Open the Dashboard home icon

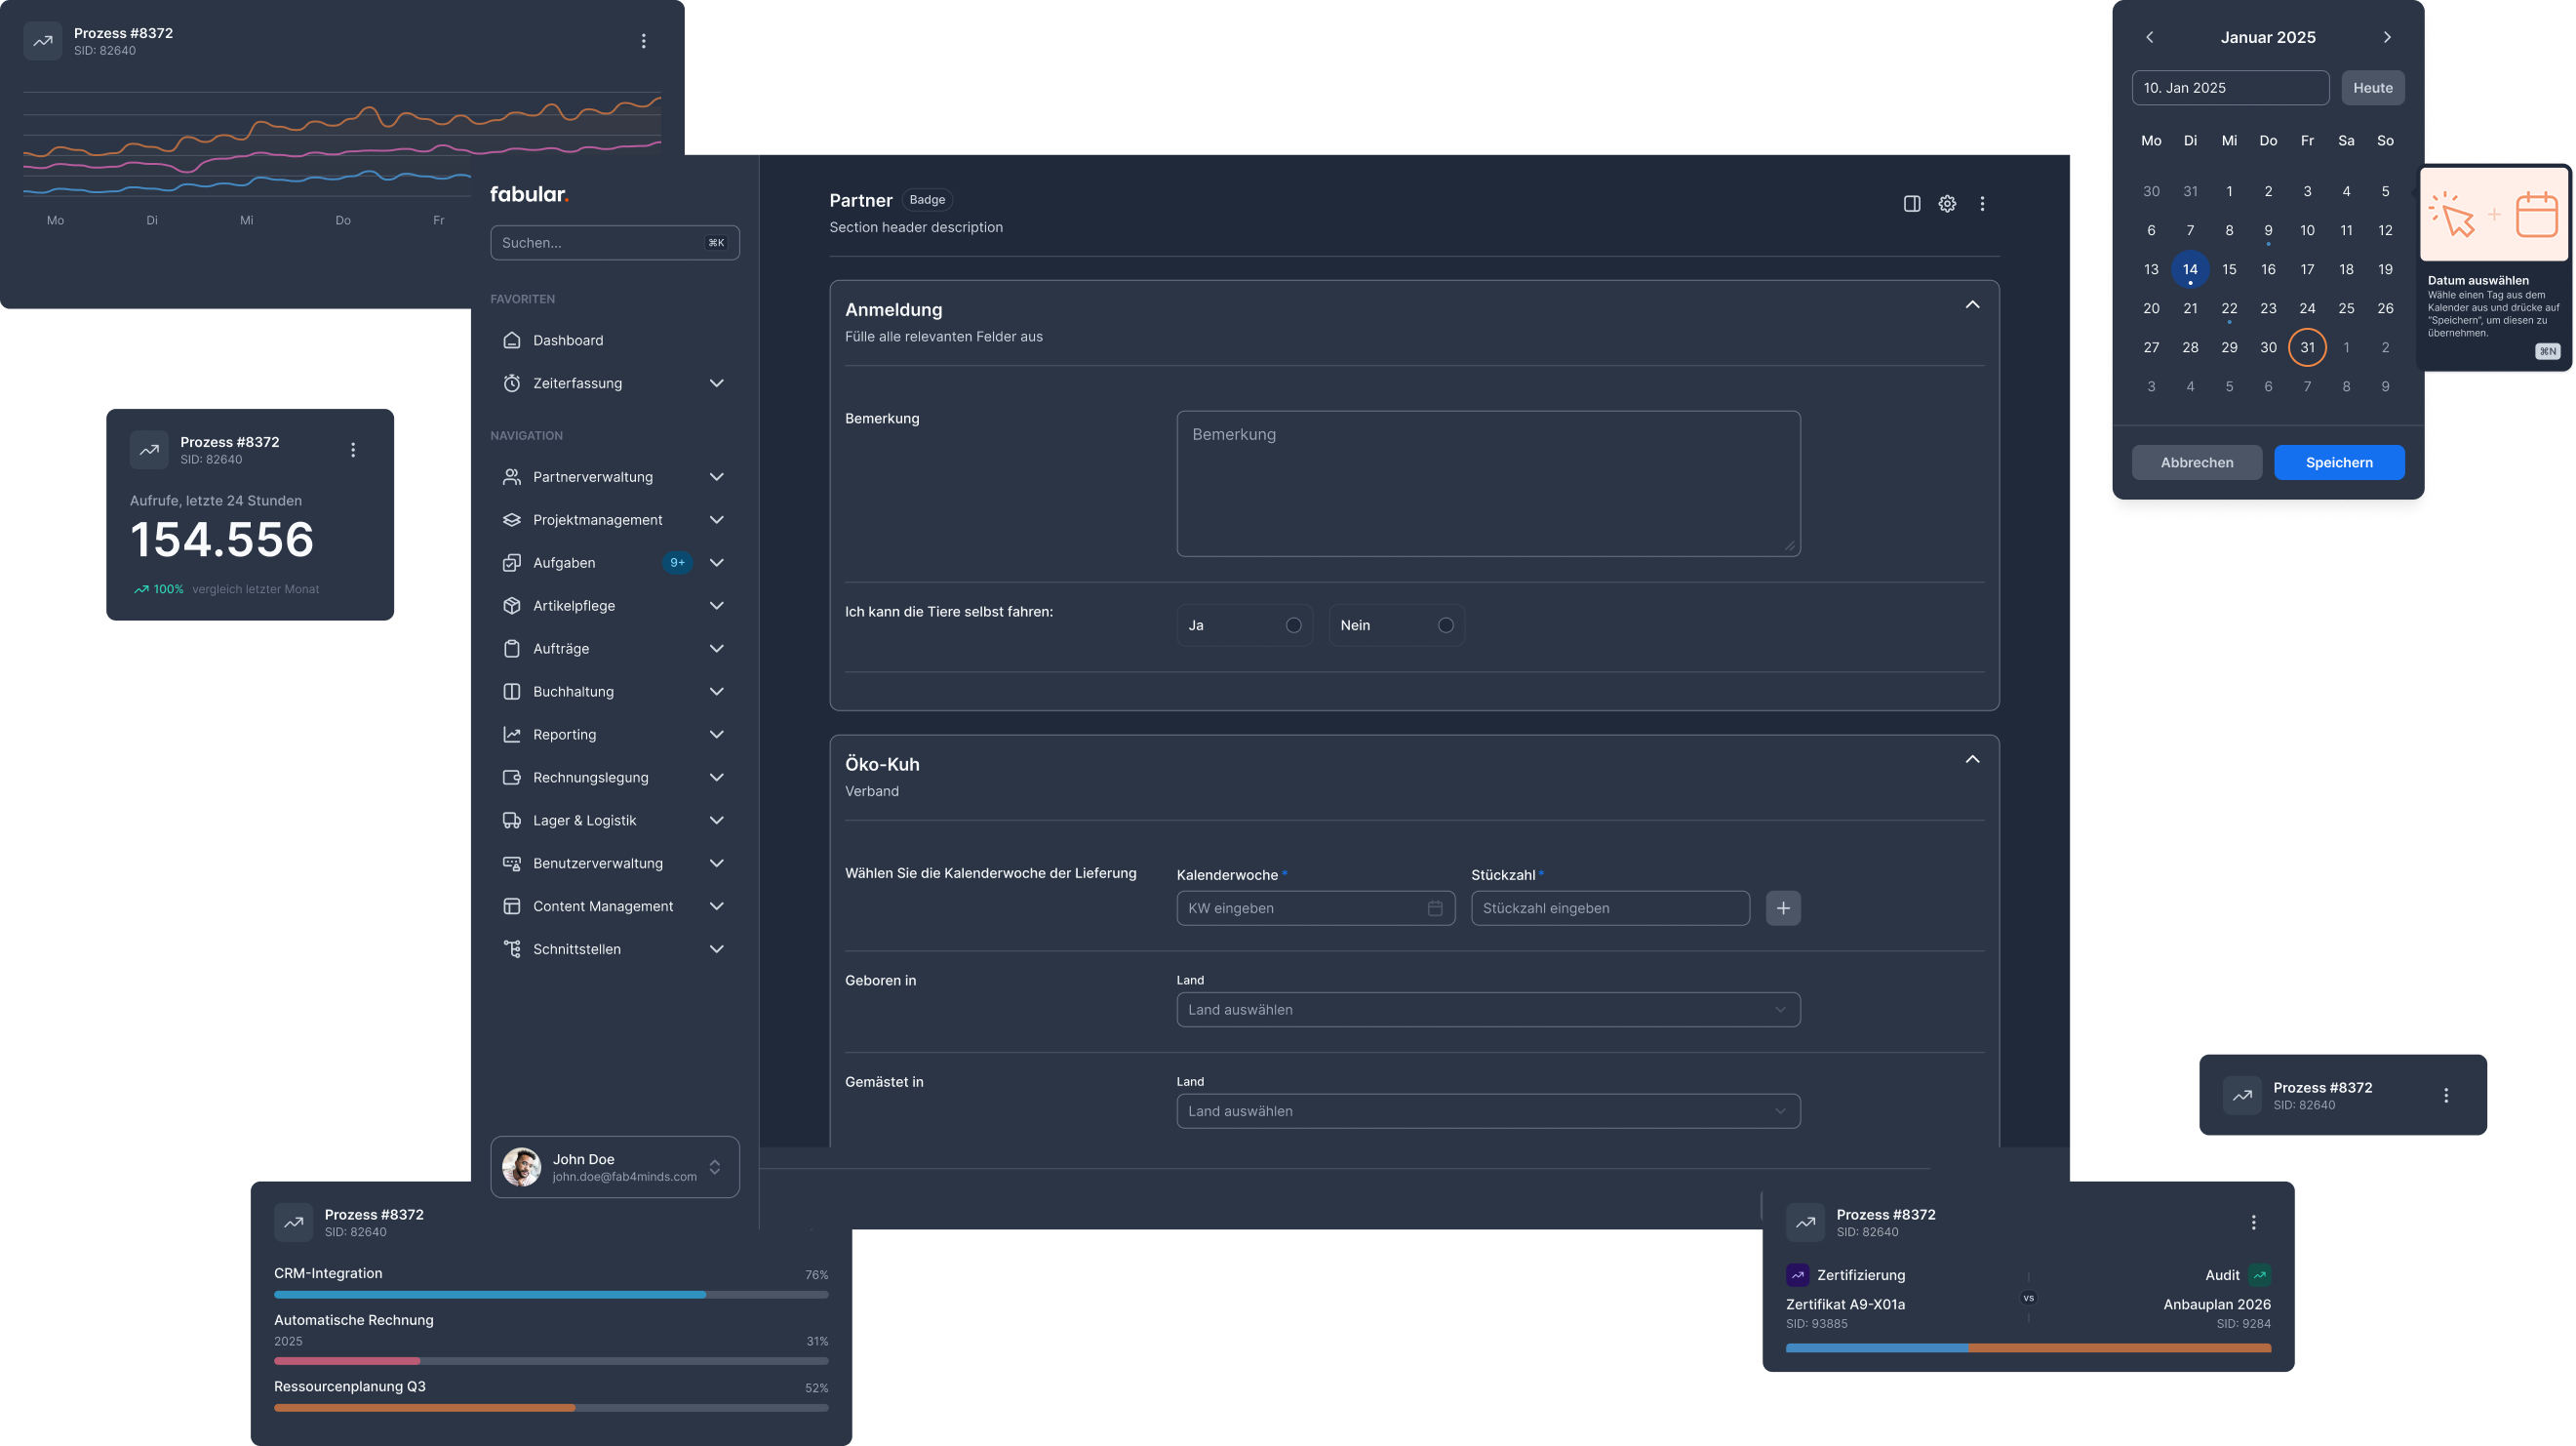click(x=511, y=340)
